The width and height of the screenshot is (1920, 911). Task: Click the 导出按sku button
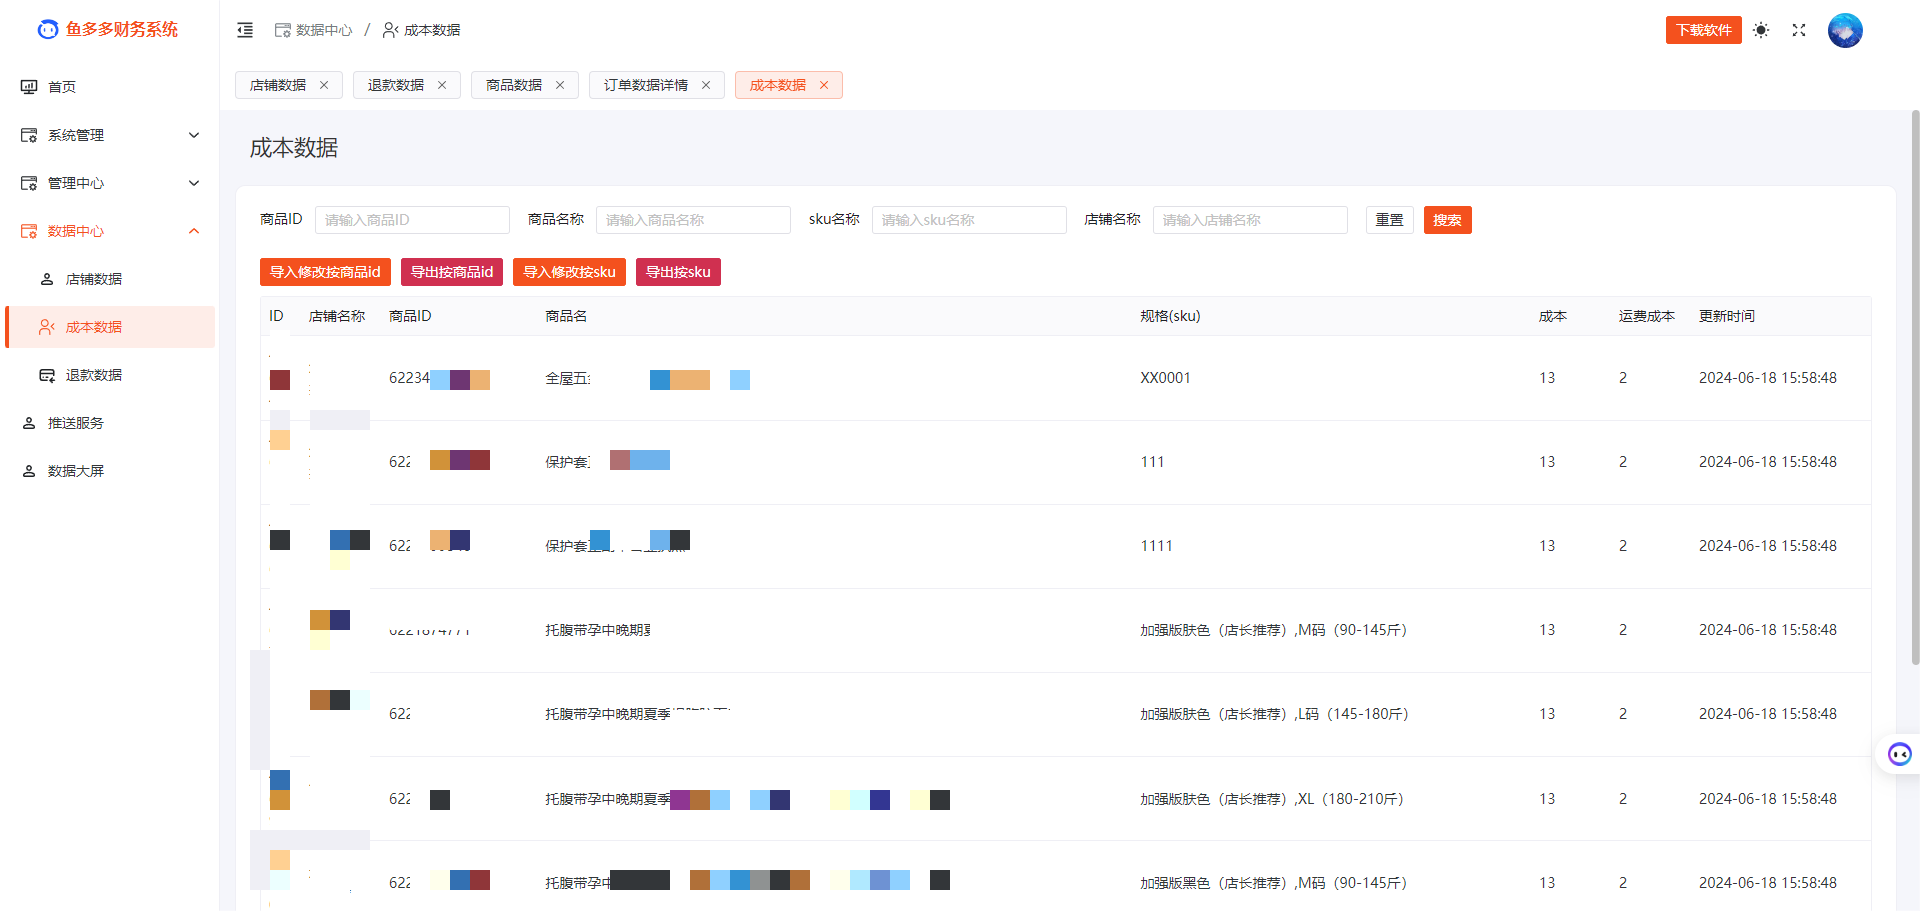point(678,272)
